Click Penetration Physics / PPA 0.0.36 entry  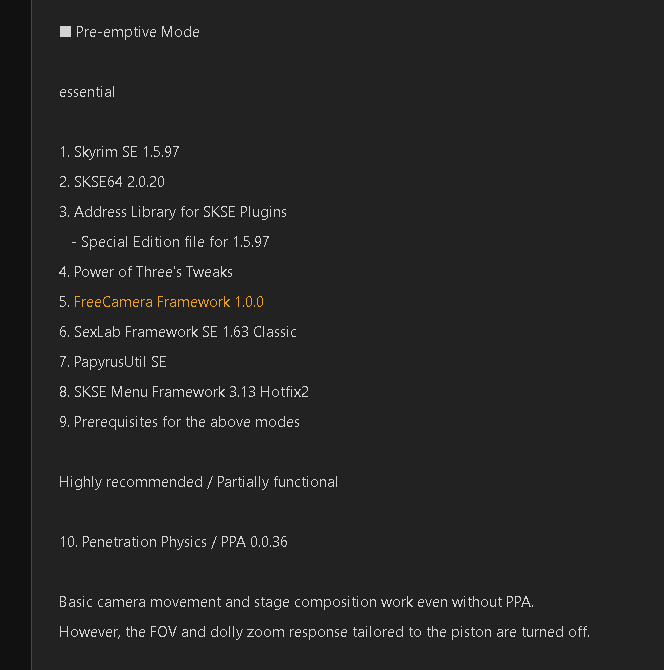(173, 542)
